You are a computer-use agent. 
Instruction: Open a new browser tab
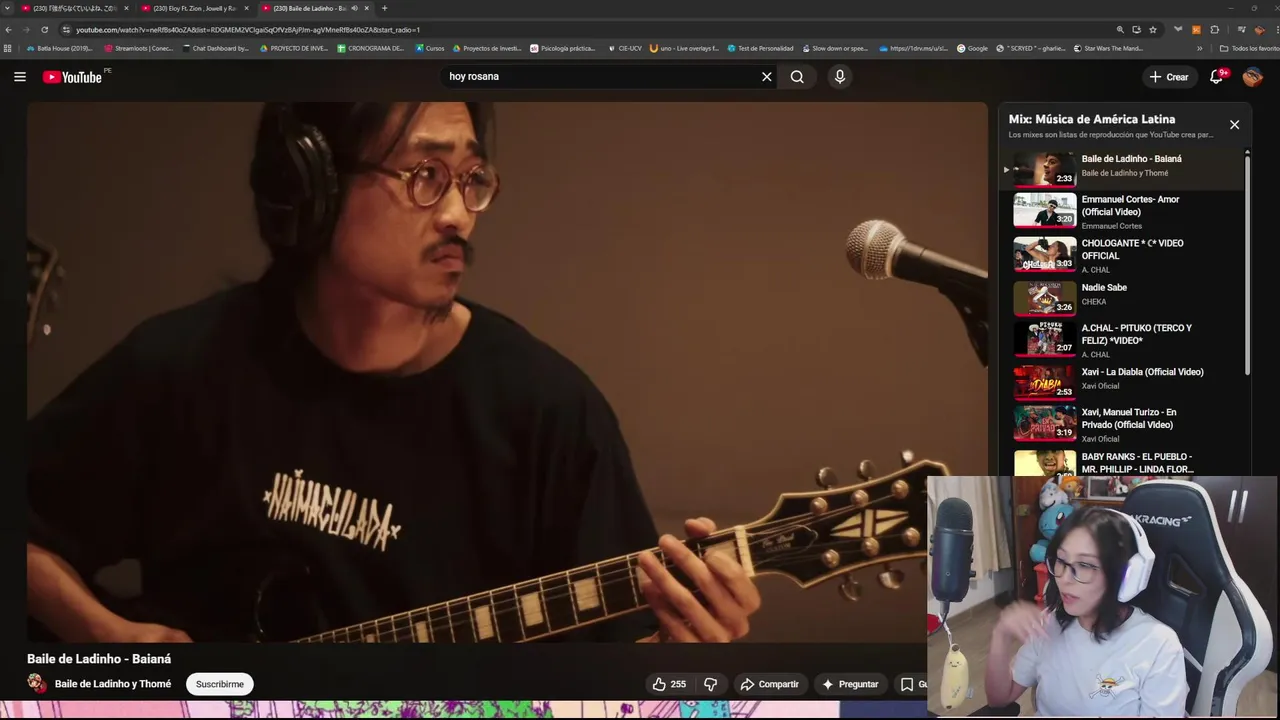click(x=384, y=8)
